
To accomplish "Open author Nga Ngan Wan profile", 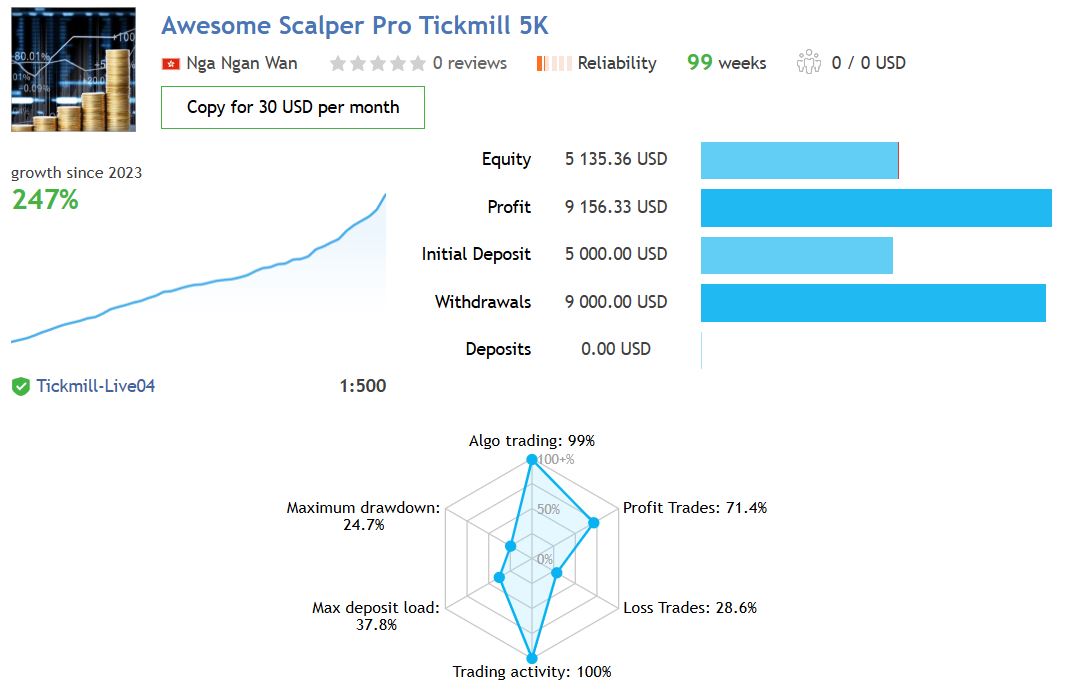I will tap(241, 63).
